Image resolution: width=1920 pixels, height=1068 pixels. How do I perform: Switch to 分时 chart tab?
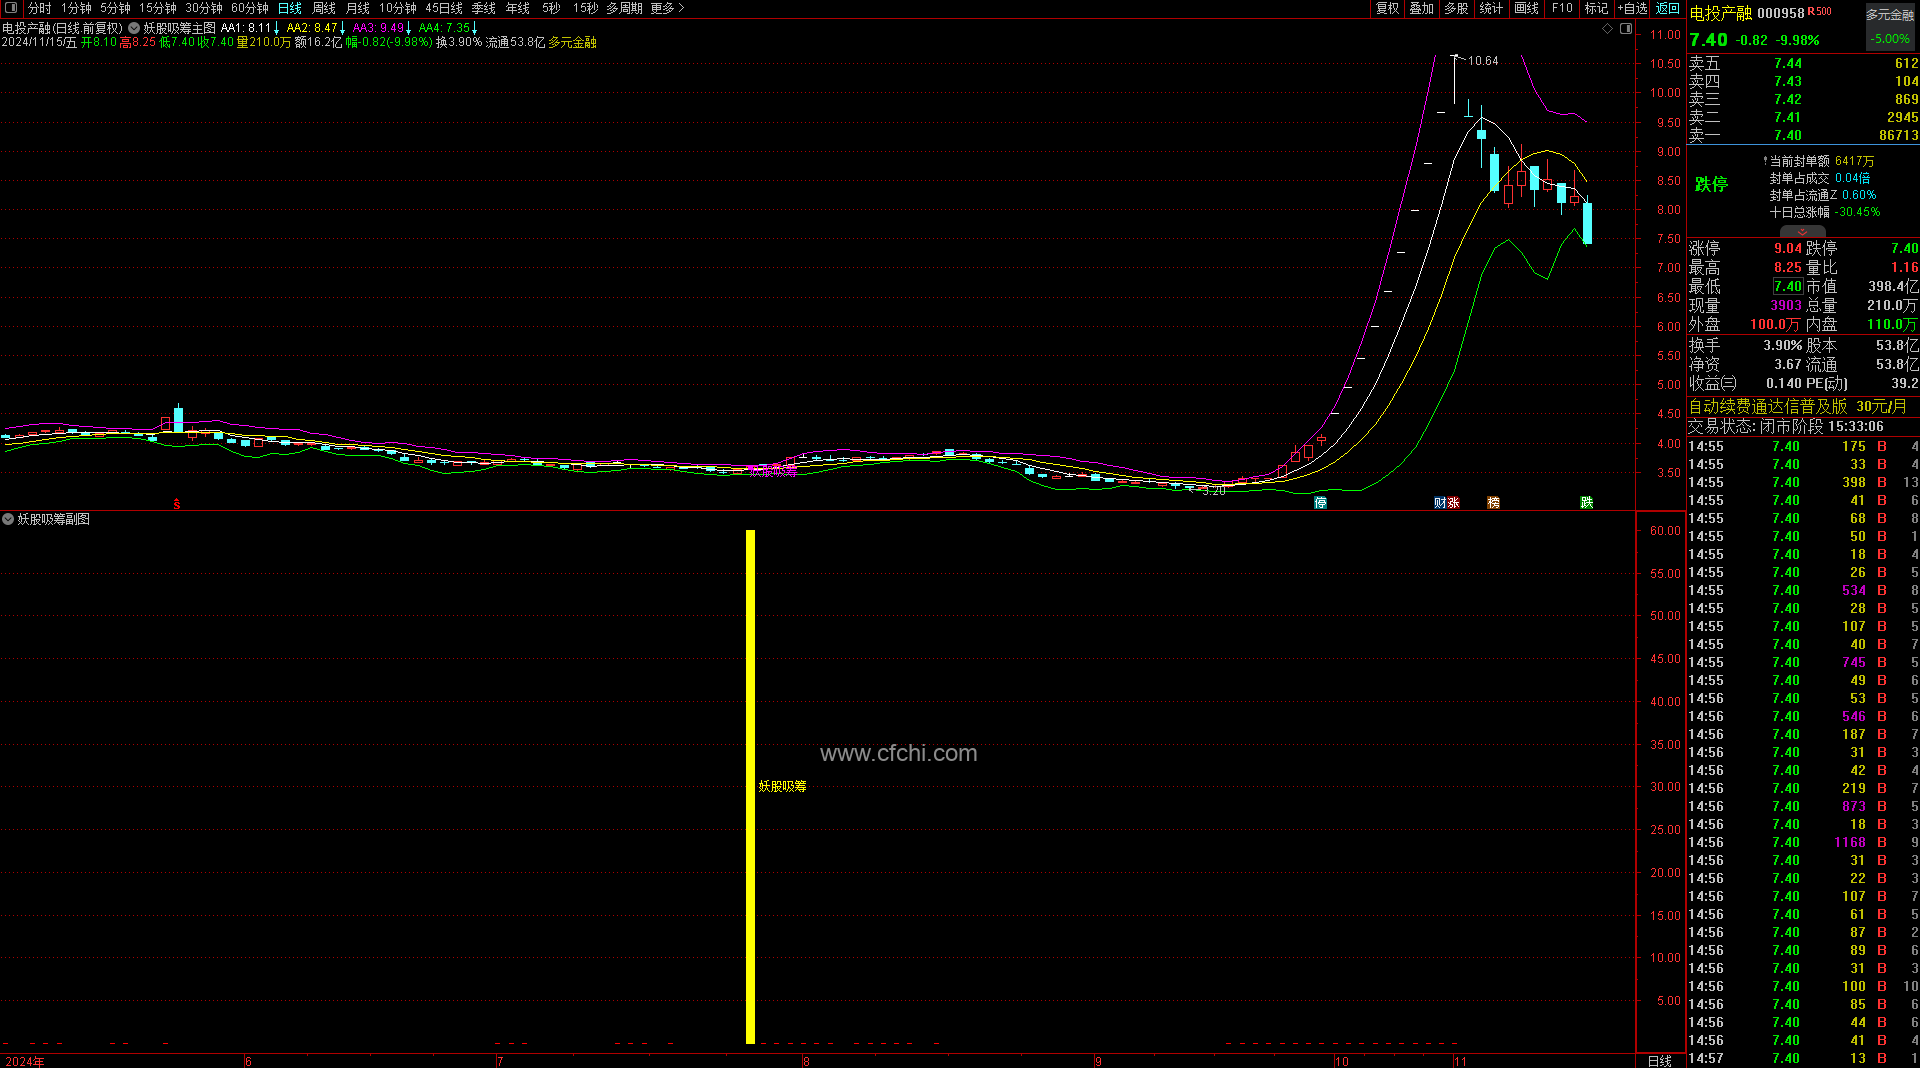(40, 8)
